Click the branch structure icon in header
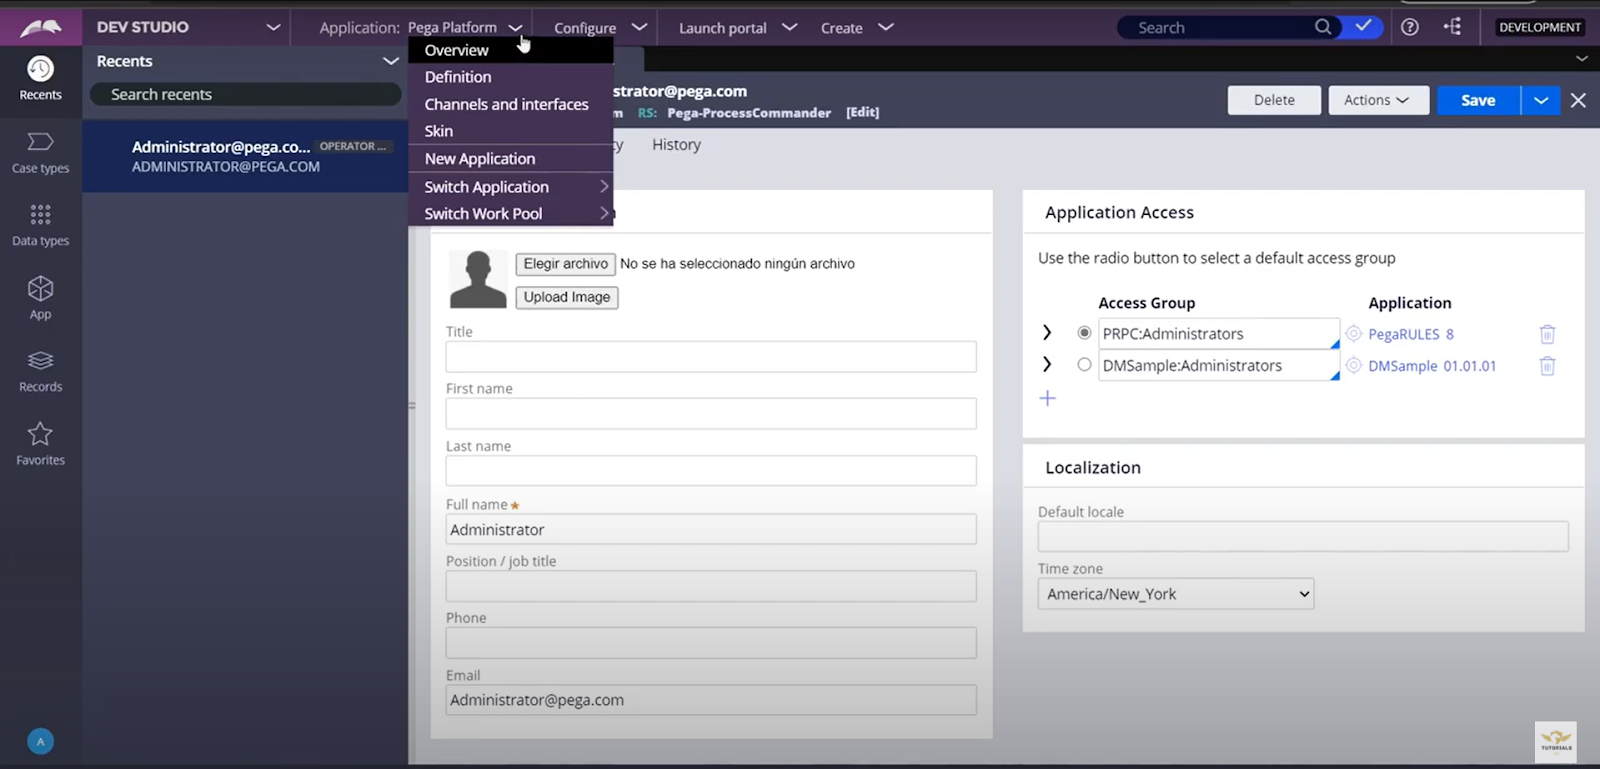Screen dimensions: 1600x769 point(1453,27)
